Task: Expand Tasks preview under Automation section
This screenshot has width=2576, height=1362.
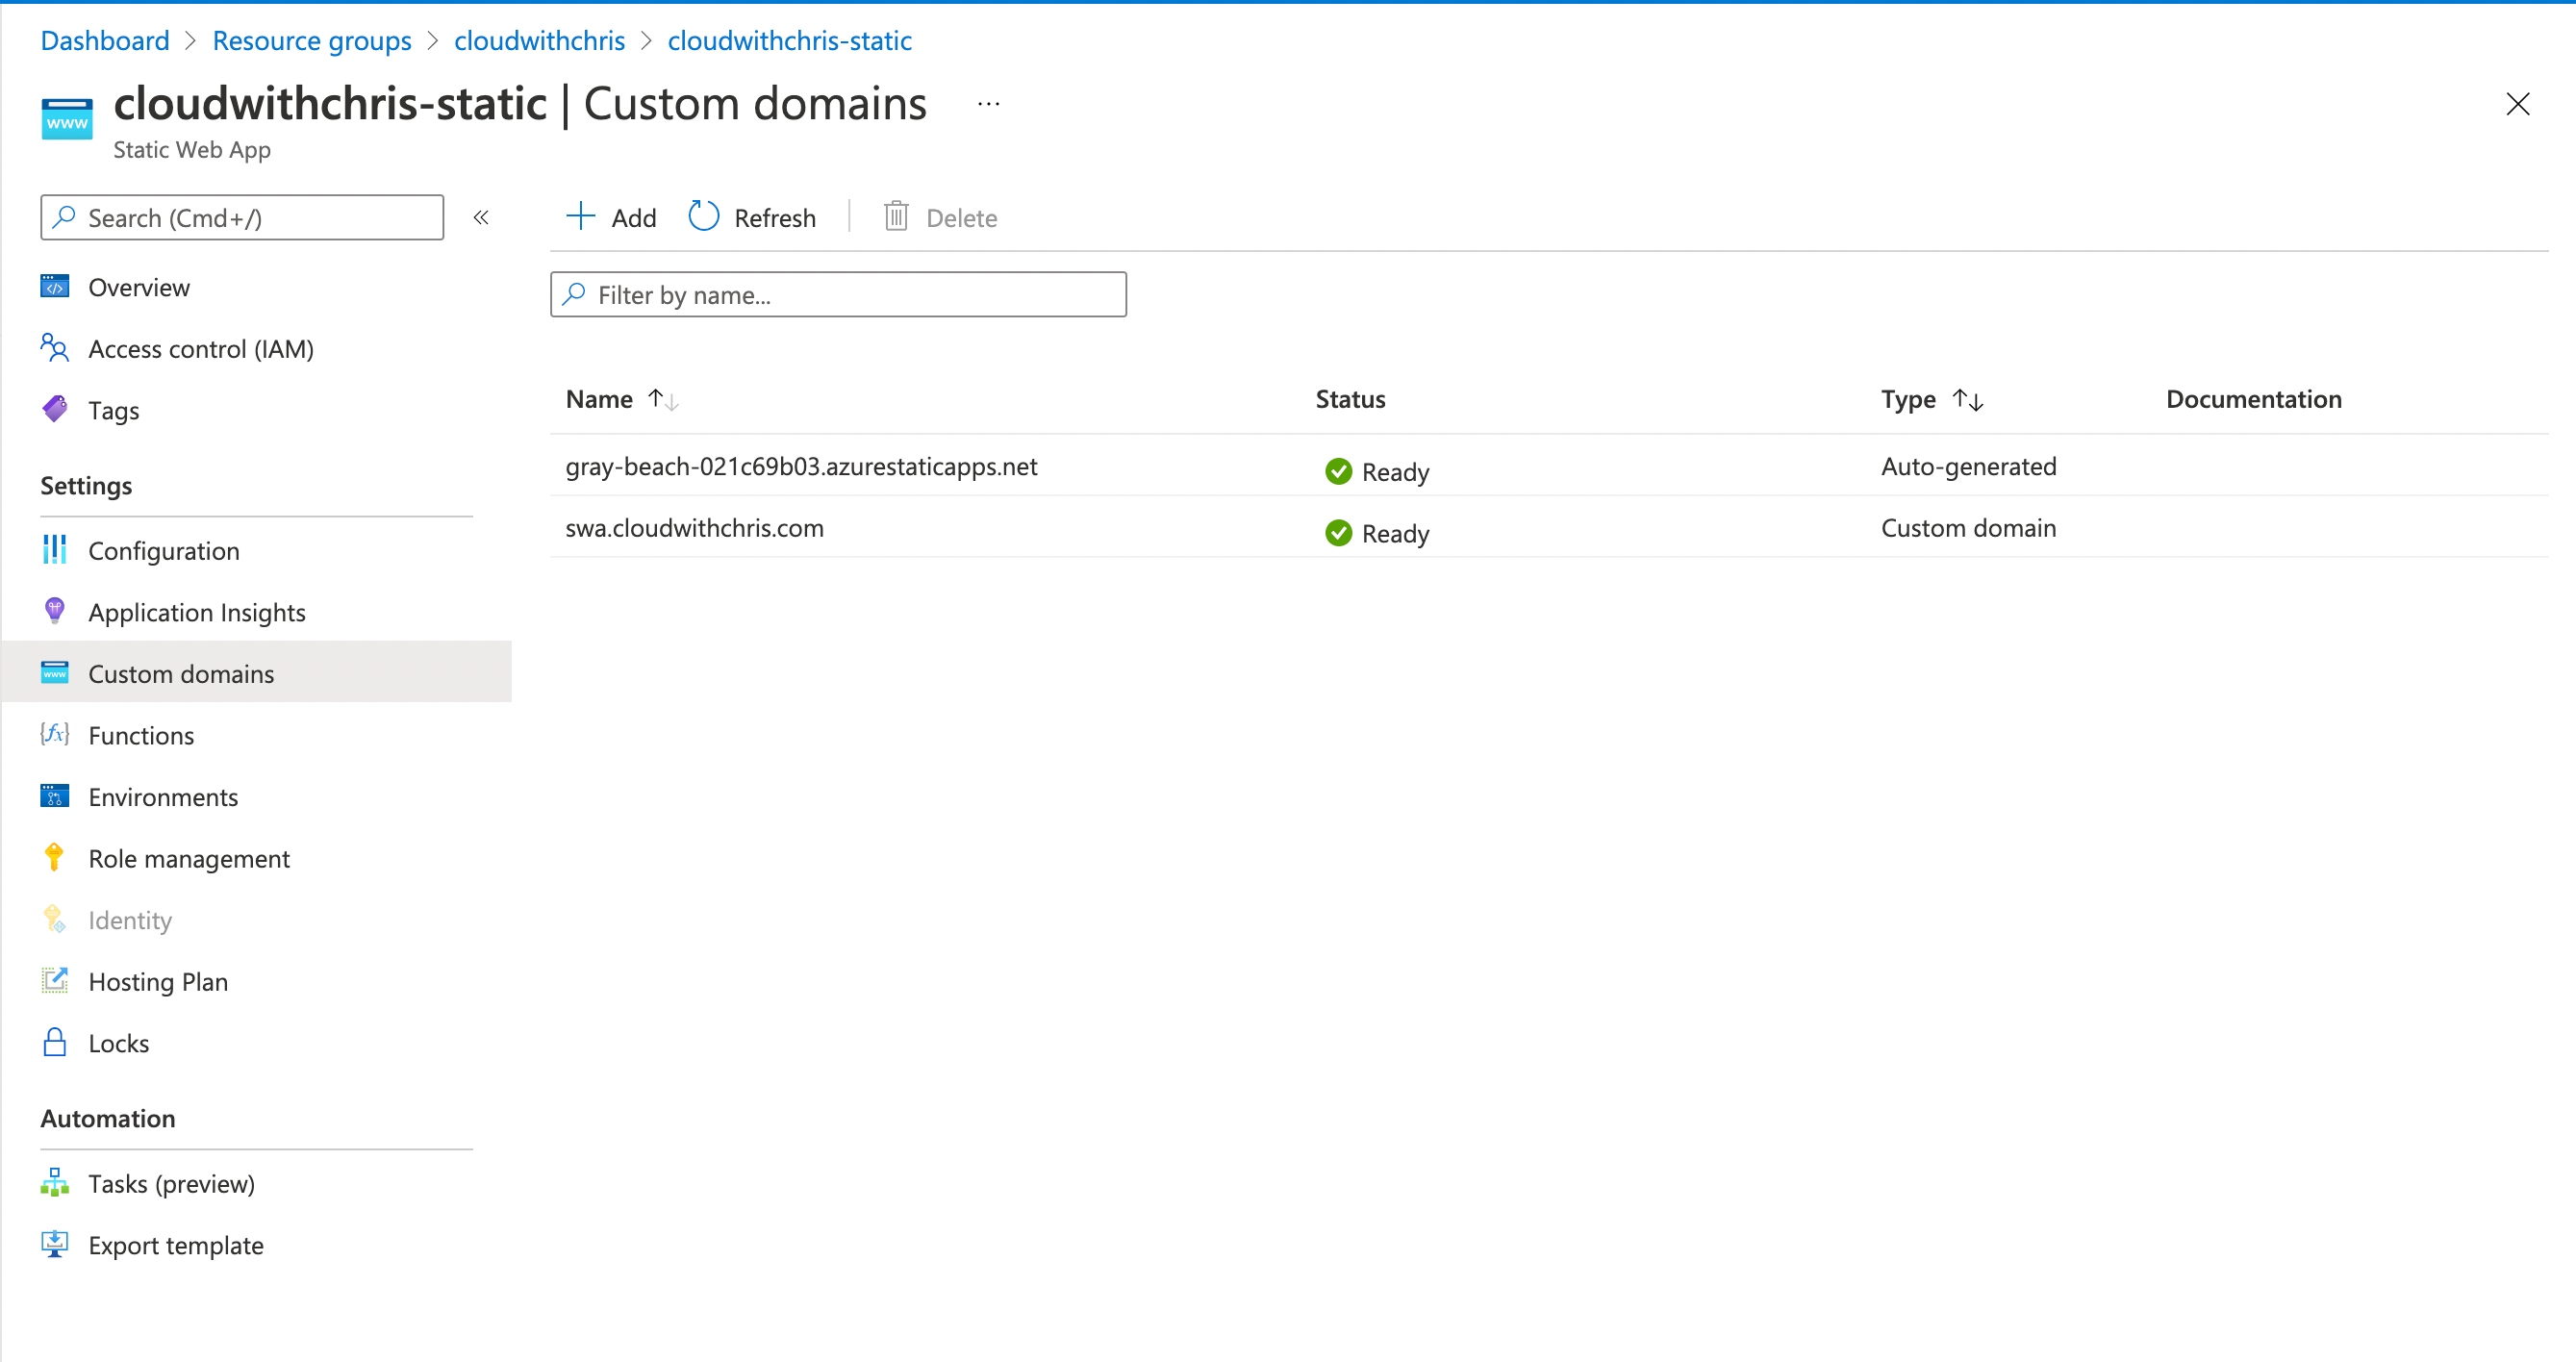Action: (172, 1183)
